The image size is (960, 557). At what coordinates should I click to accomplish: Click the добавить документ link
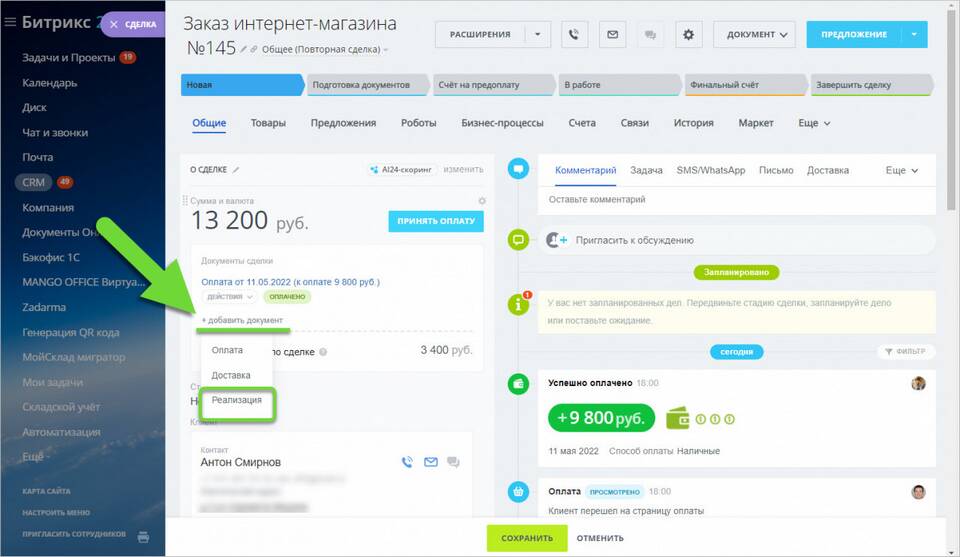coord(241,319)
